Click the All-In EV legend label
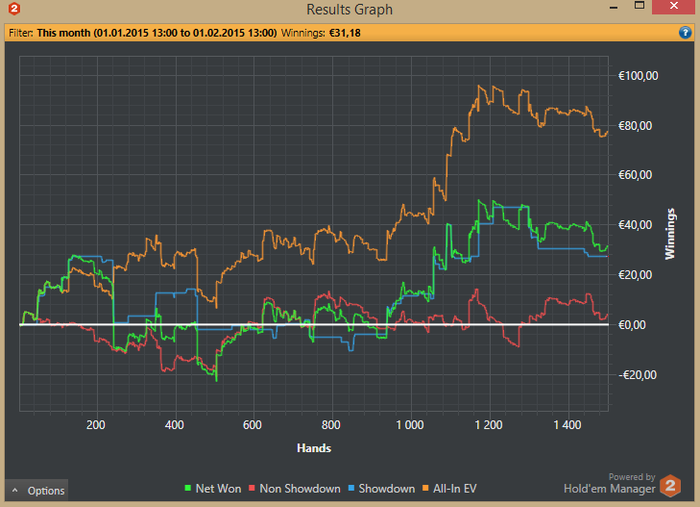Viewport: 700px width, 507px height. tap(455, 489)
